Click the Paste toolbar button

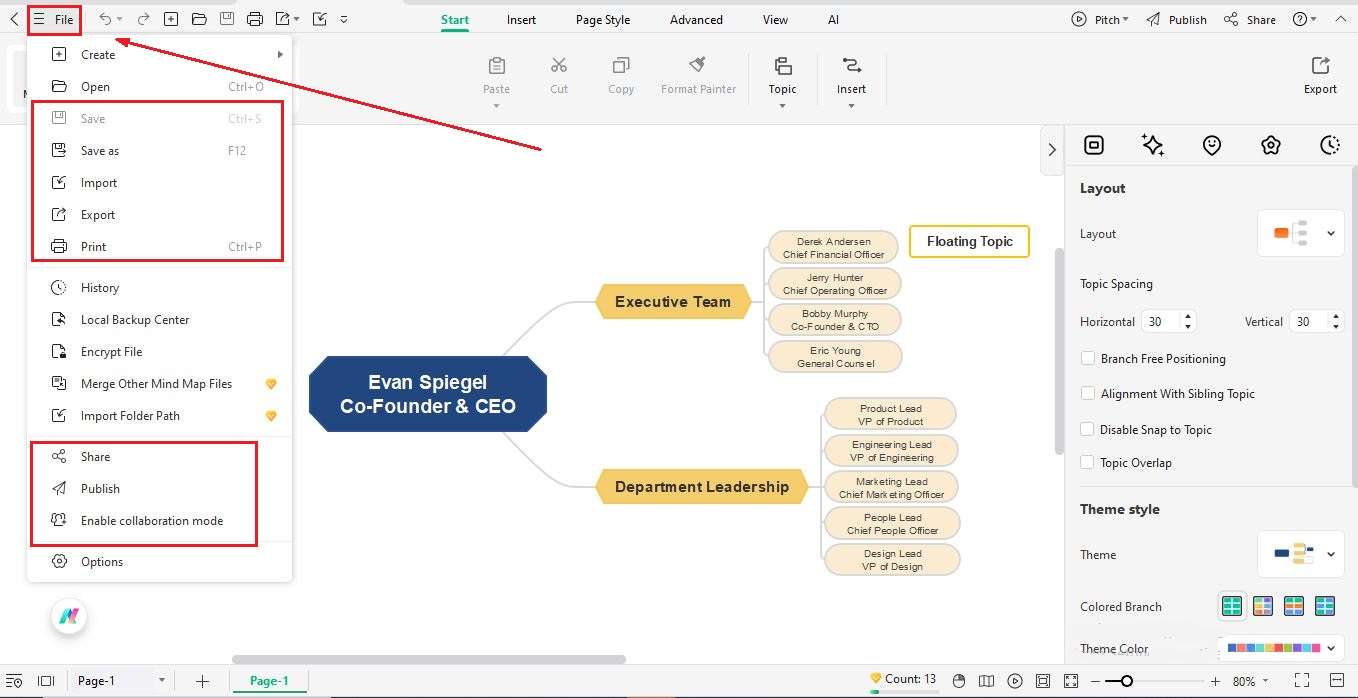click(496, 76)
